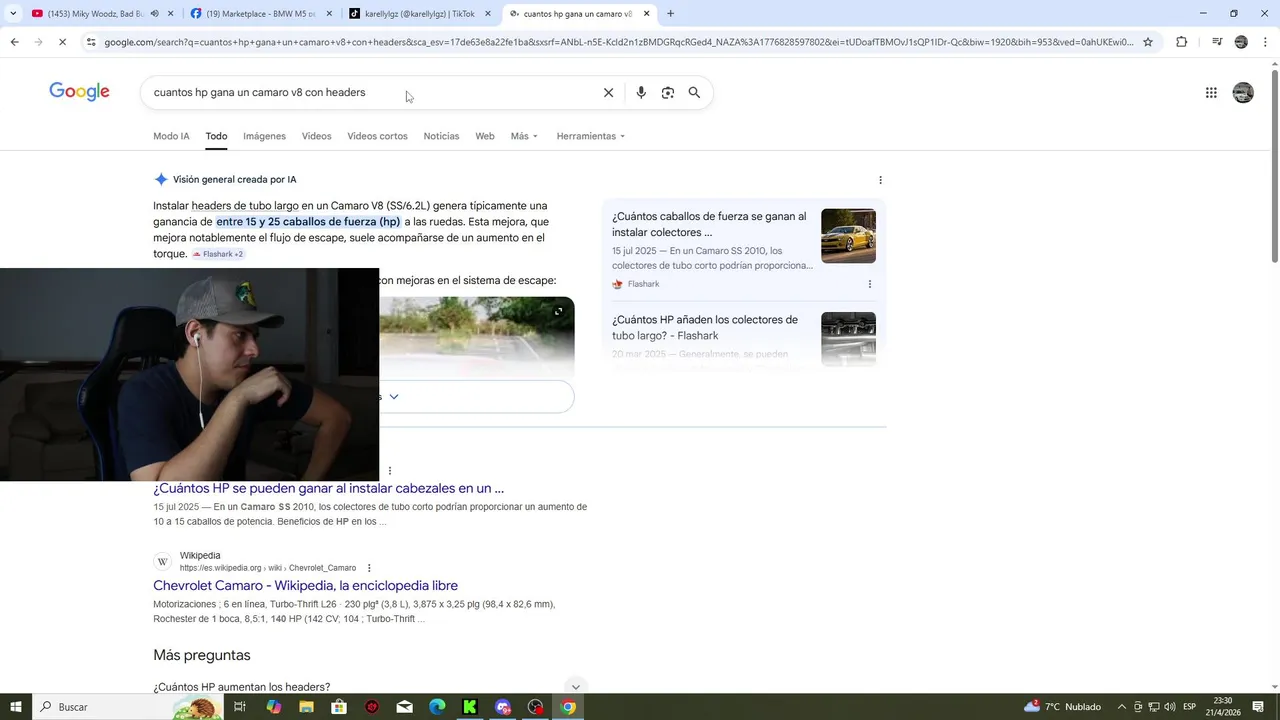Open Flashark source card three-dot menu
The width and height of the screenshot is (1280, 720).
tap(869, 284)
